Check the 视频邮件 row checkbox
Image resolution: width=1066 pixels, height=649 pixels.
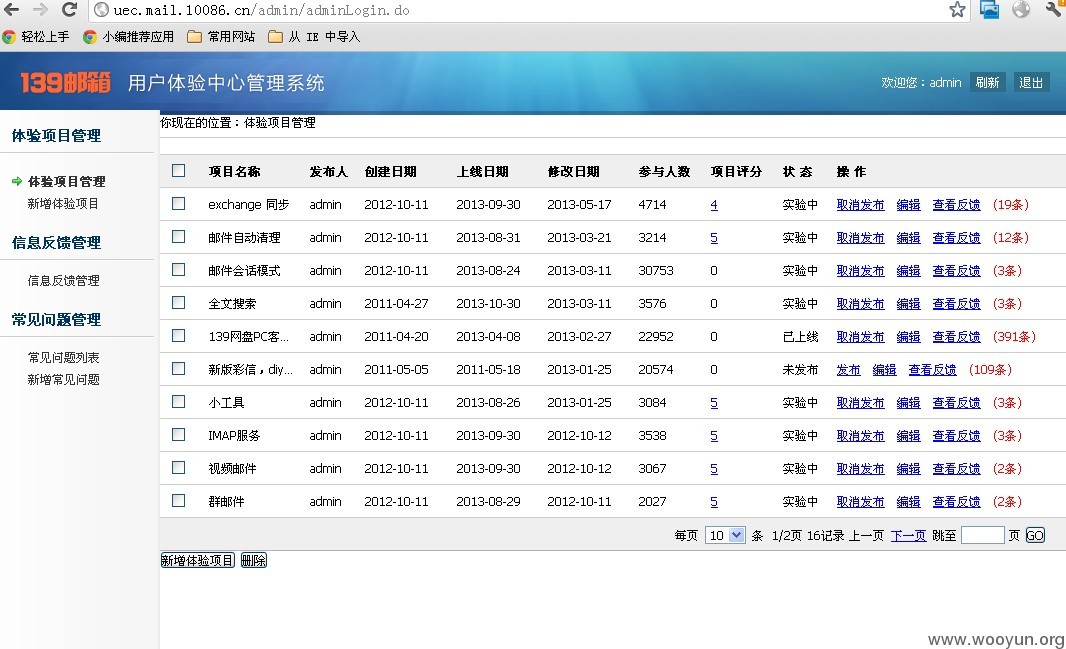(178, 468)
